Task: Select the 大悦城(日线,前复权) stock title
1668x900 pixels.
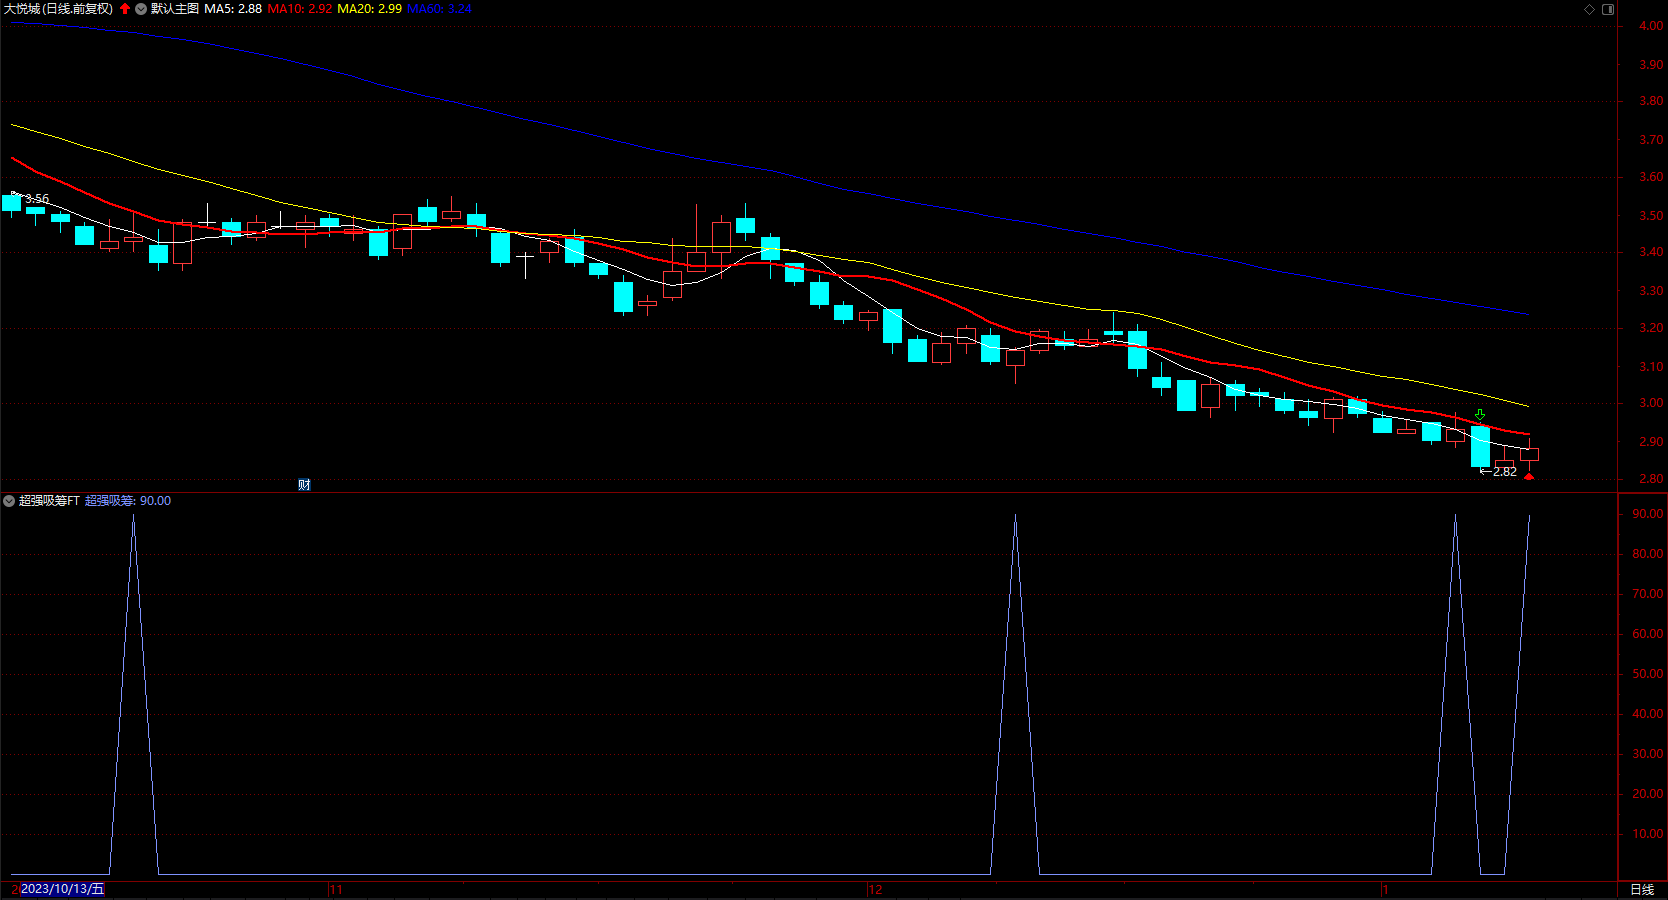Action: point(58,9)
